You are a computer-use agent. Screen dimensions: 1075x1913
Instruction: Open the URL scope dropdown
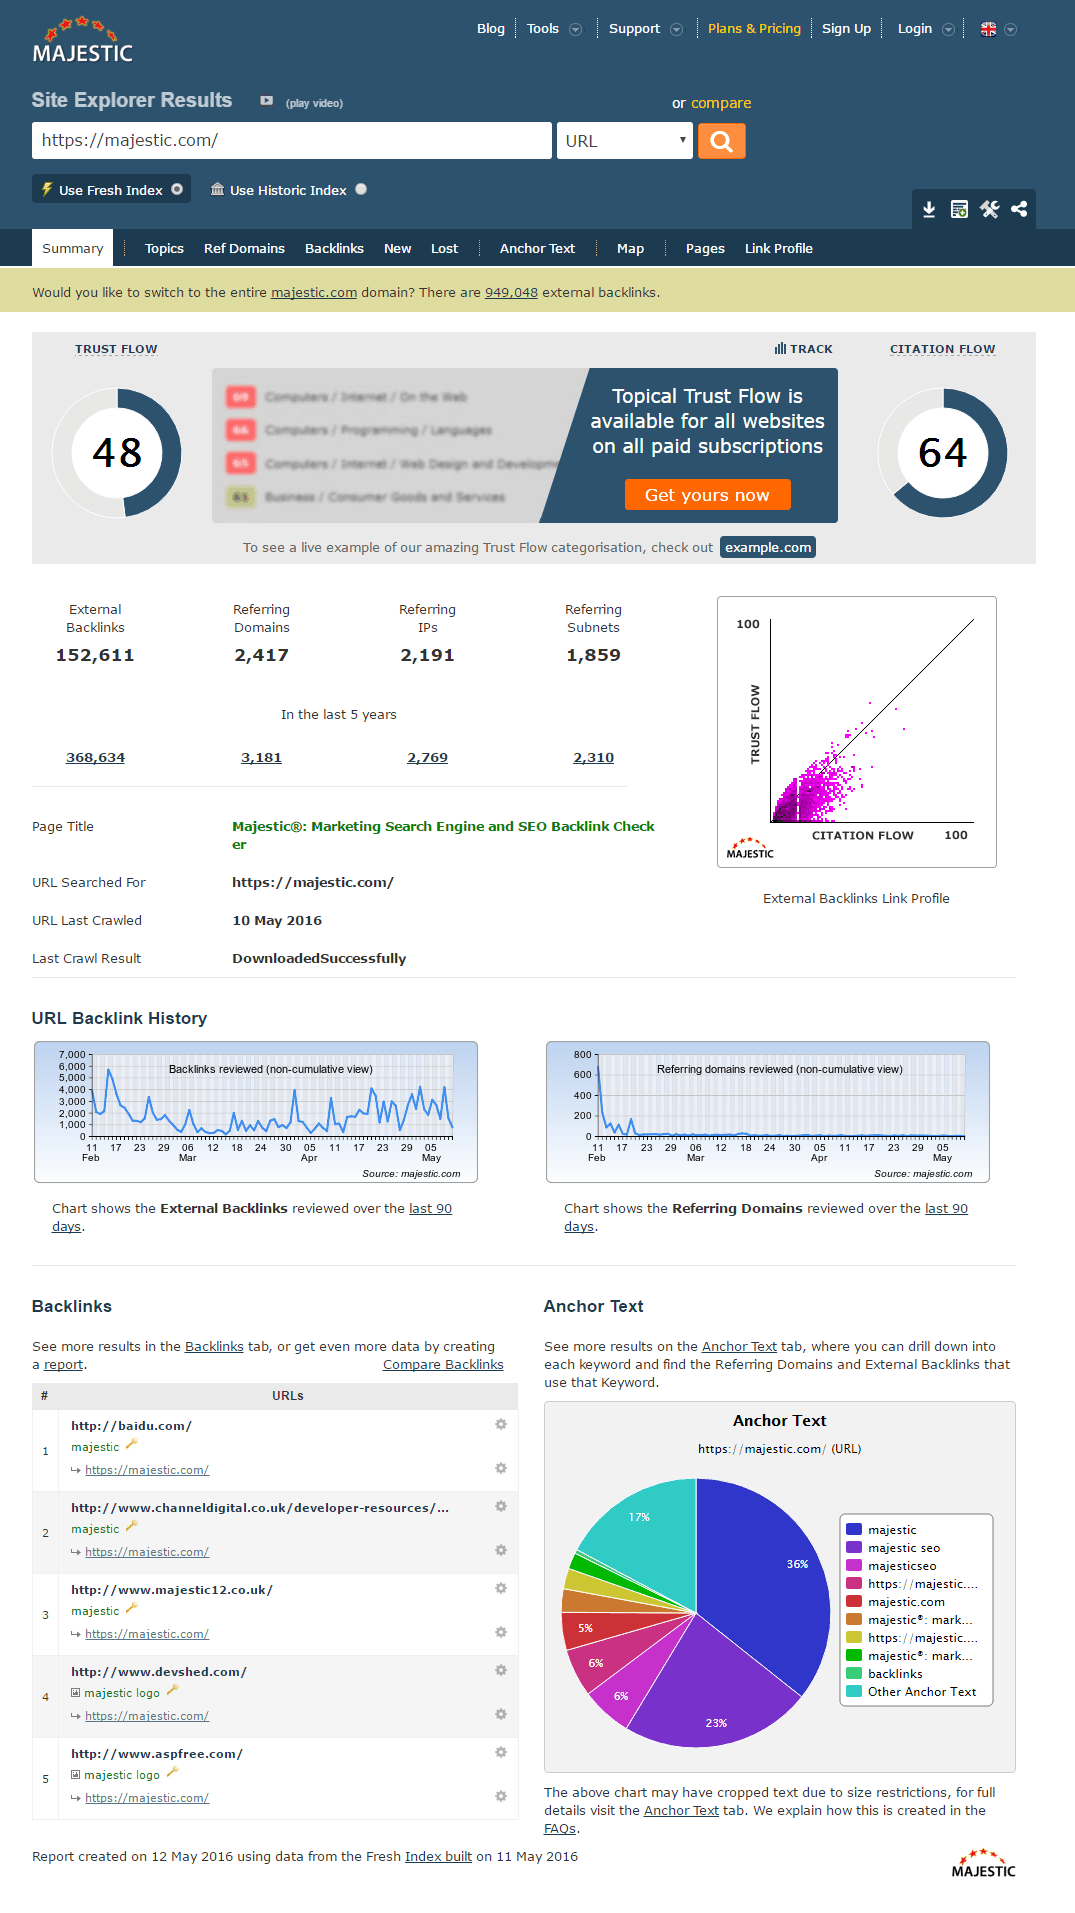pyautogui.click(x=626, y=141)
